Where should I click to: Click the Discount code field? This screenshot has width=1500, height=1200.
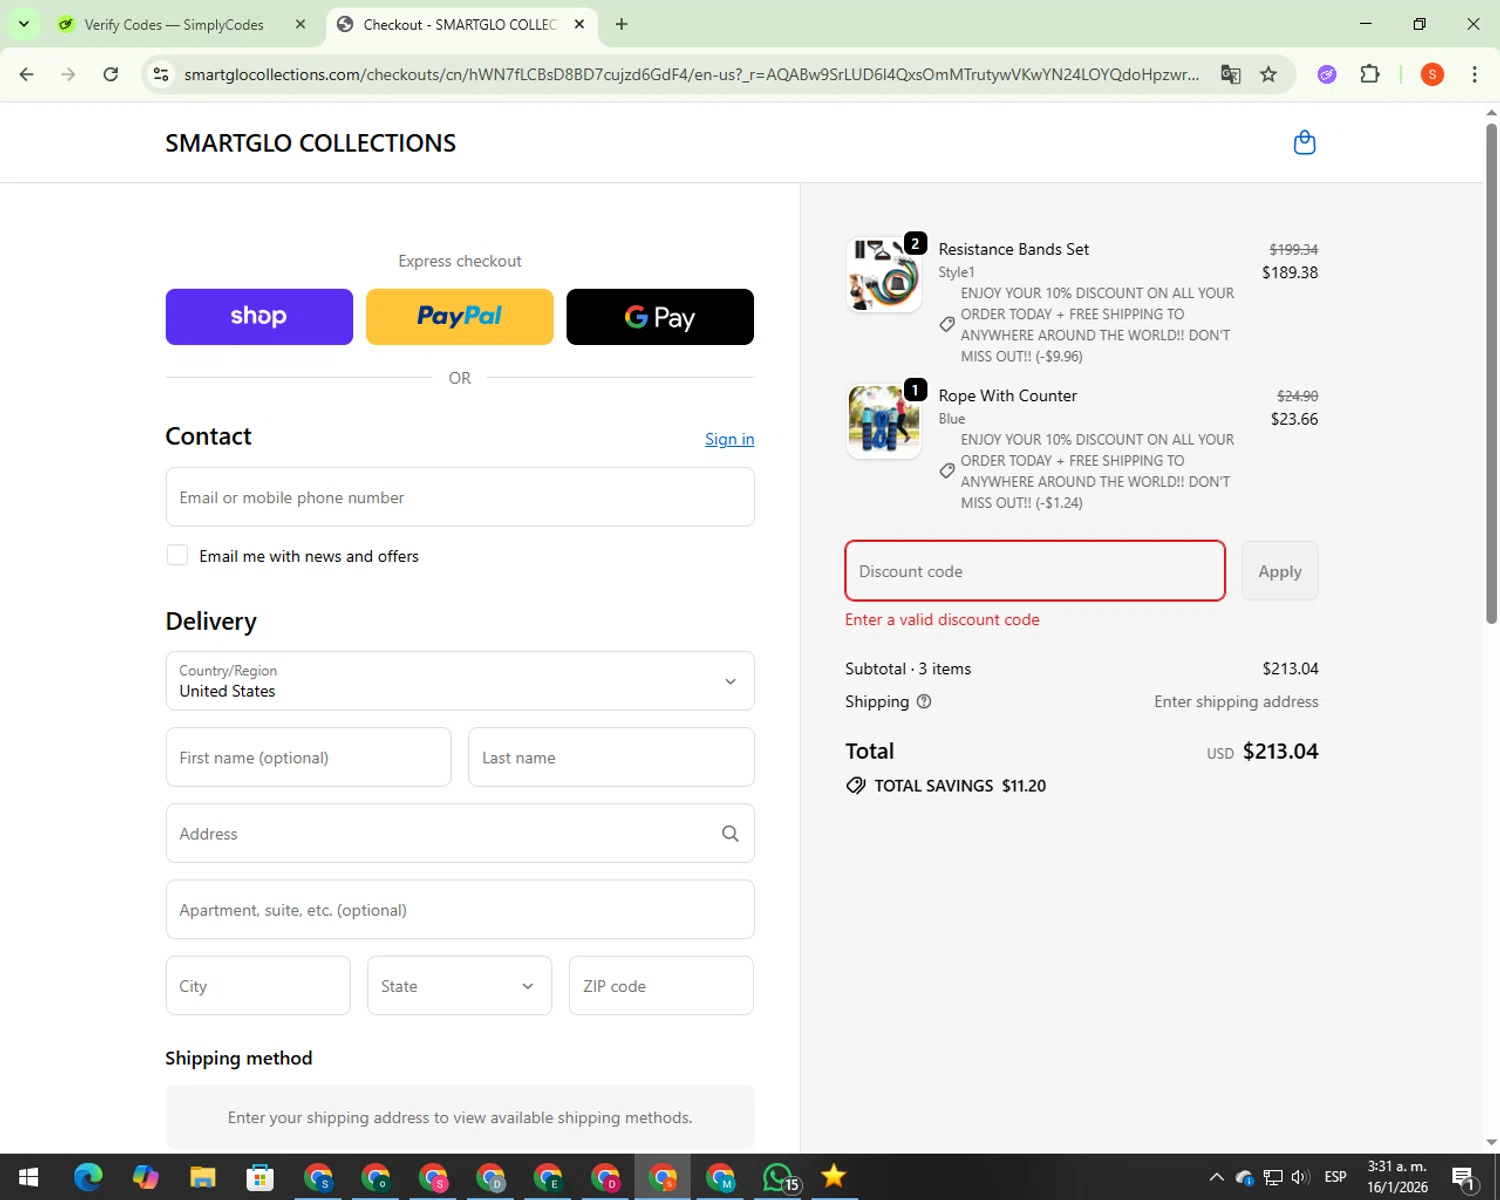pos(1035,571)
